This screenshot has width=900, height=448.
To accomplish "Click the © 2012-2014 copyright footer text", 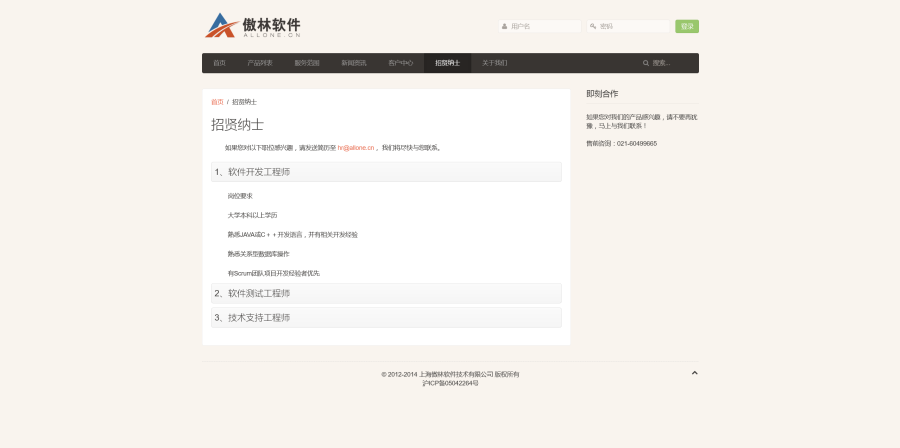I will coord(451,375).
